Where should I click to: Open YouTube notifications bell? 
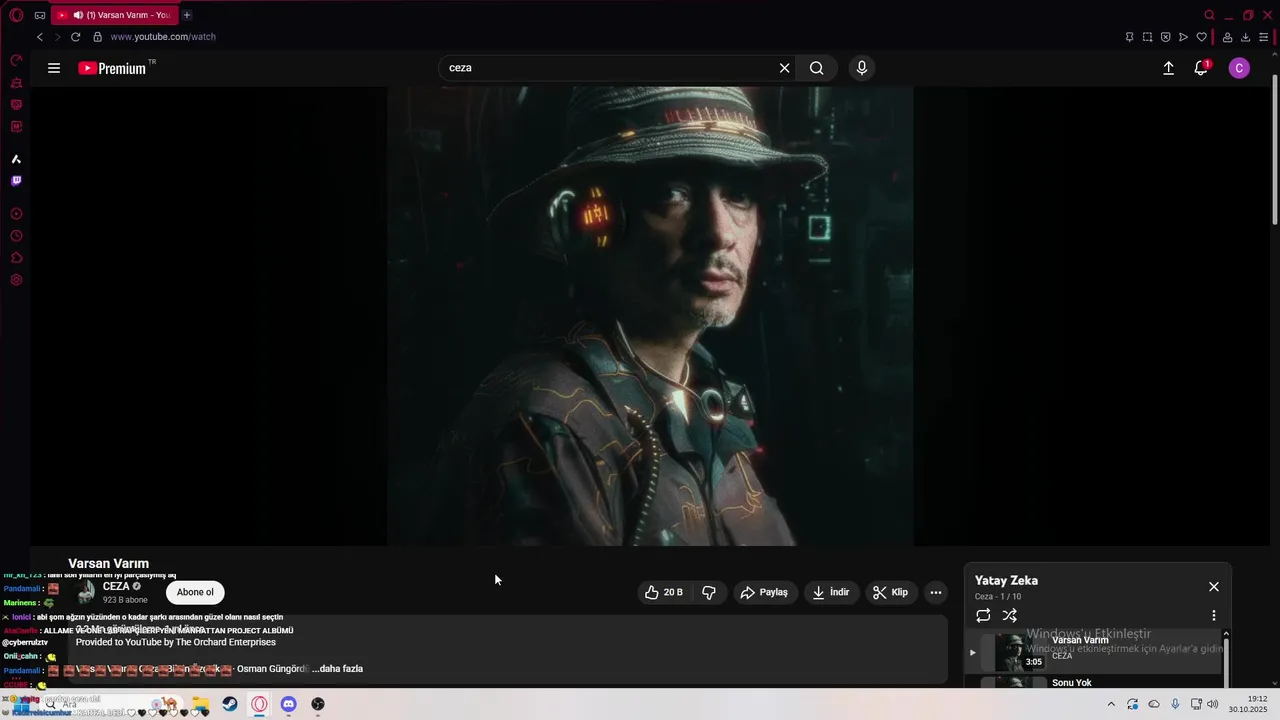click(1201, 68)
